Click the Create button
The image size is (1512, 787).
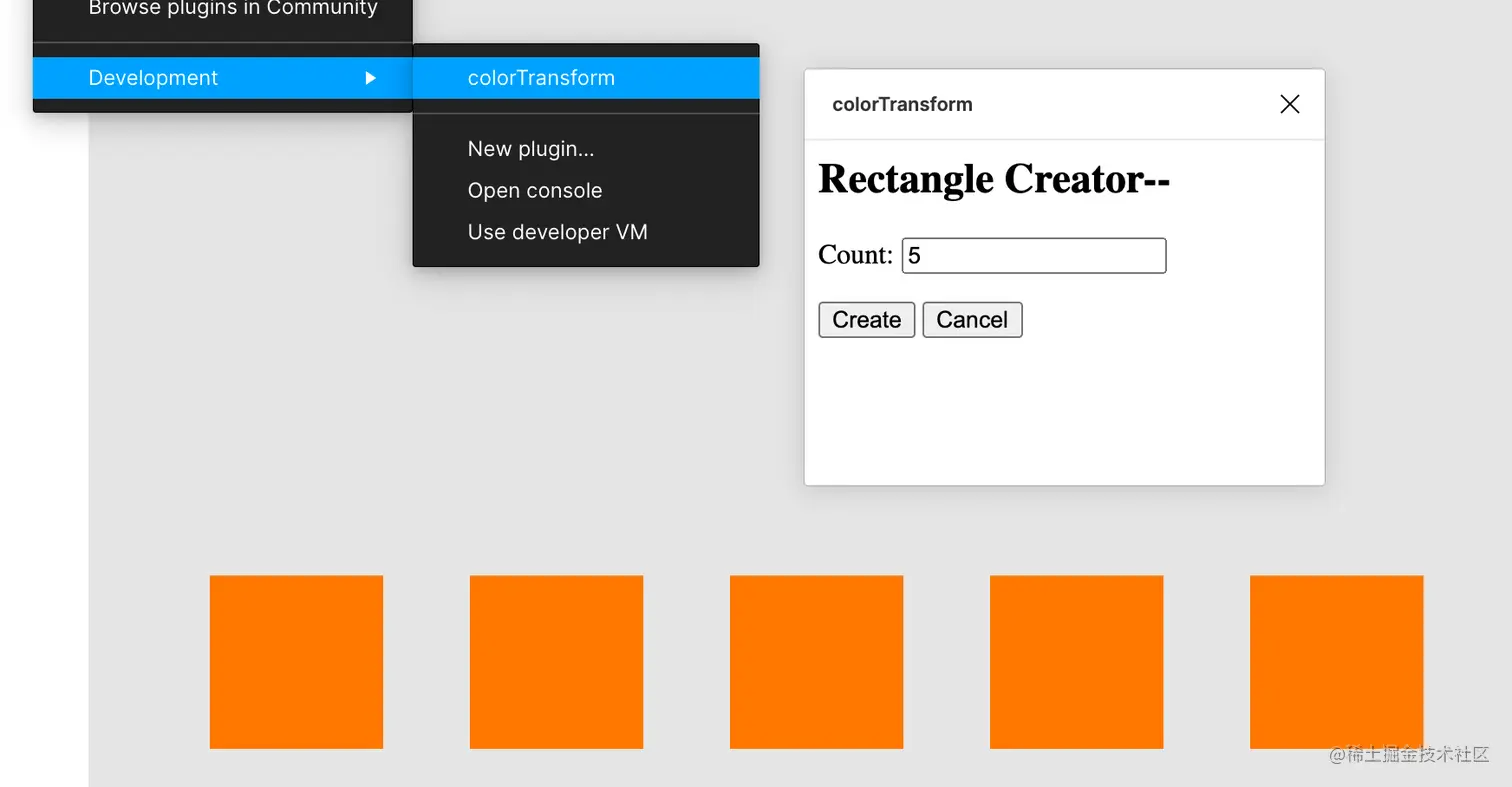[867, 320]
